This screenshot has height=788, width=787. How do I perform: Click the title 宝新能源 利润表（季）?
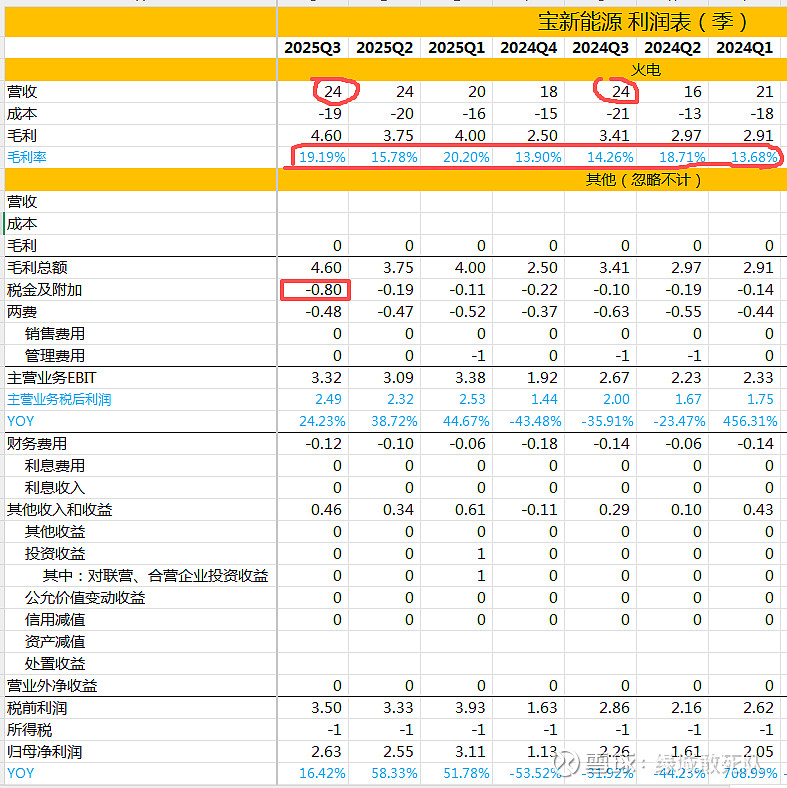click(x=643, y=22)
